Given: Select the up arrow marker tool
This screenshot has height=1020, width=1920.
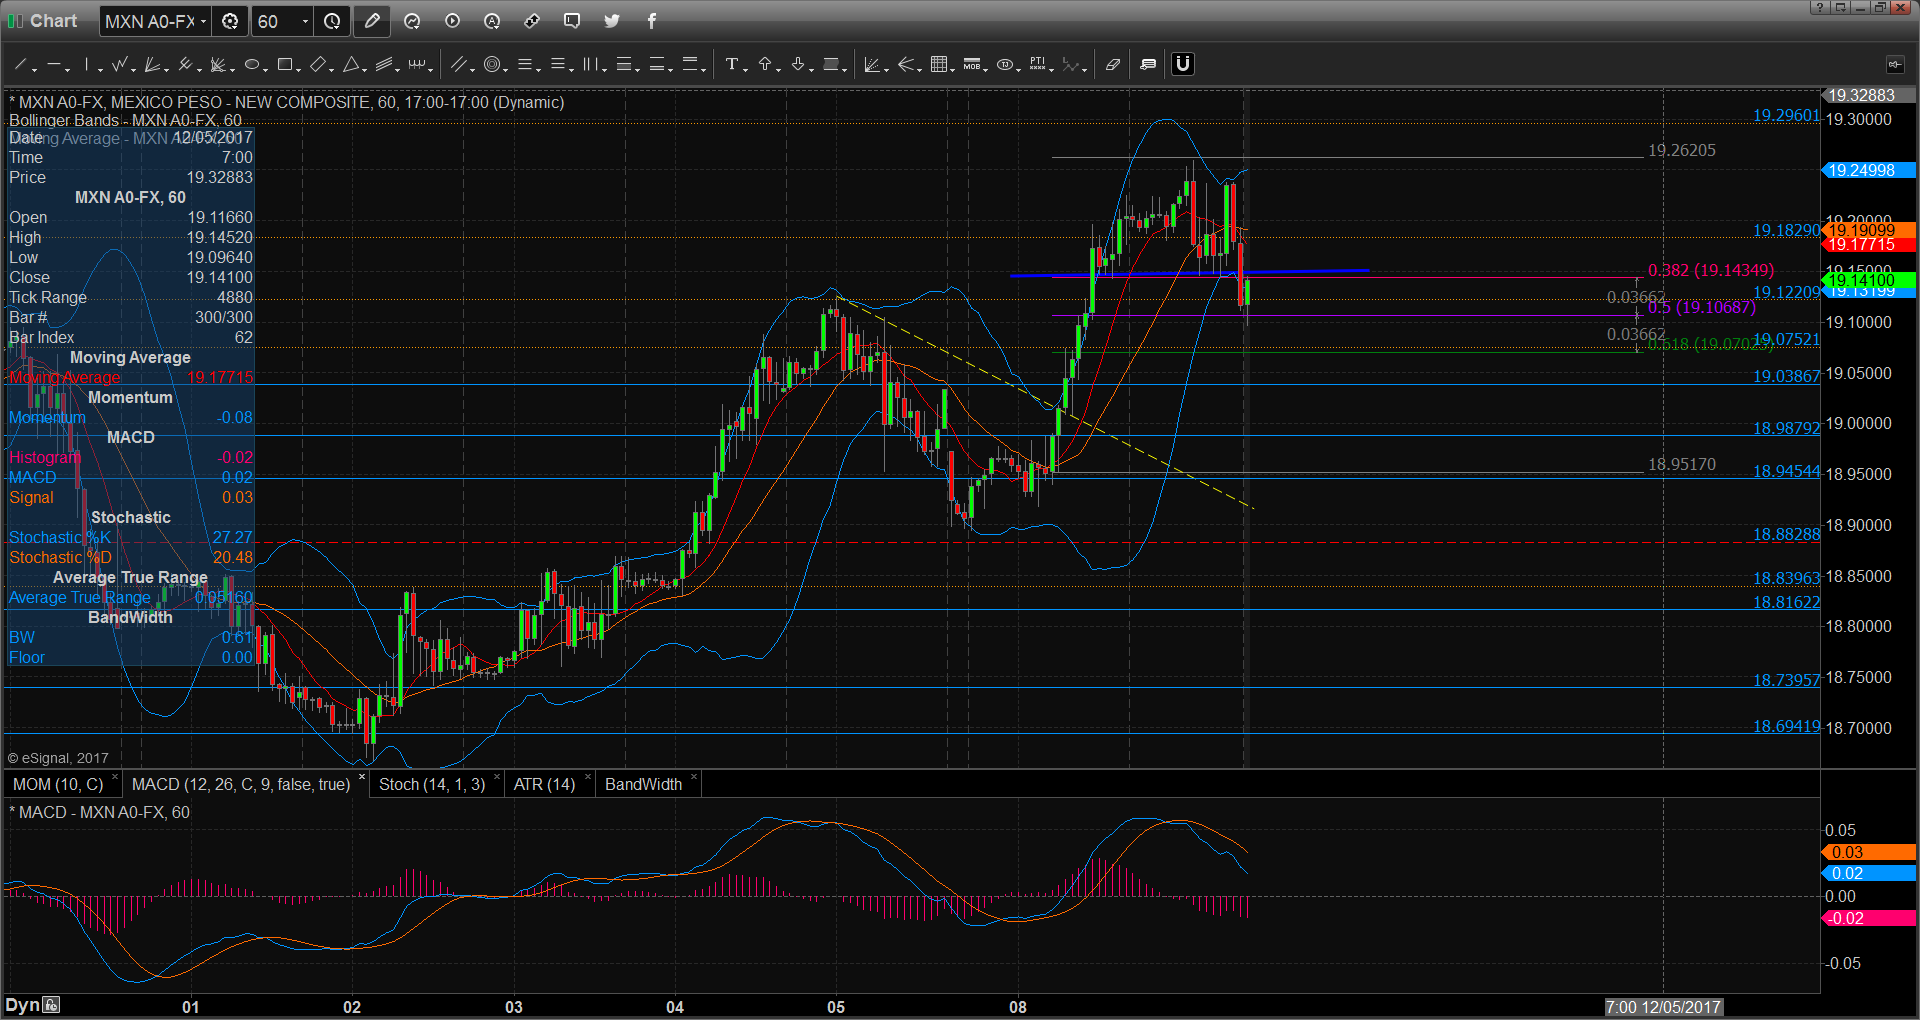Looking at the screenshot, I should 765,65.
